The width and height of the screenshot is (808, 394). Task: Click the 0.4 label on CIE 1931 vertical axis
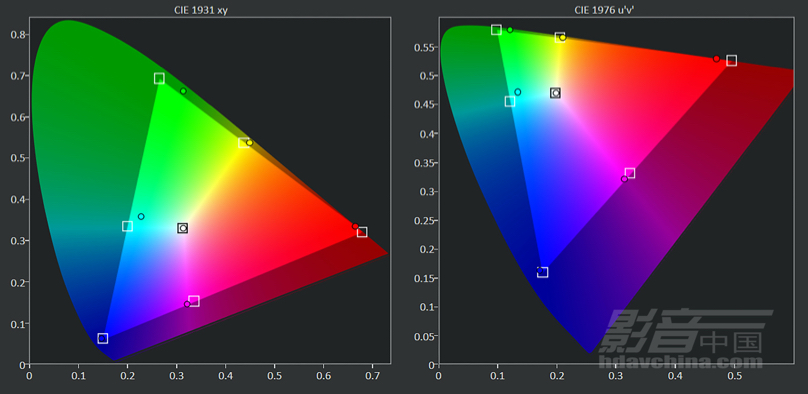point(17,199)
